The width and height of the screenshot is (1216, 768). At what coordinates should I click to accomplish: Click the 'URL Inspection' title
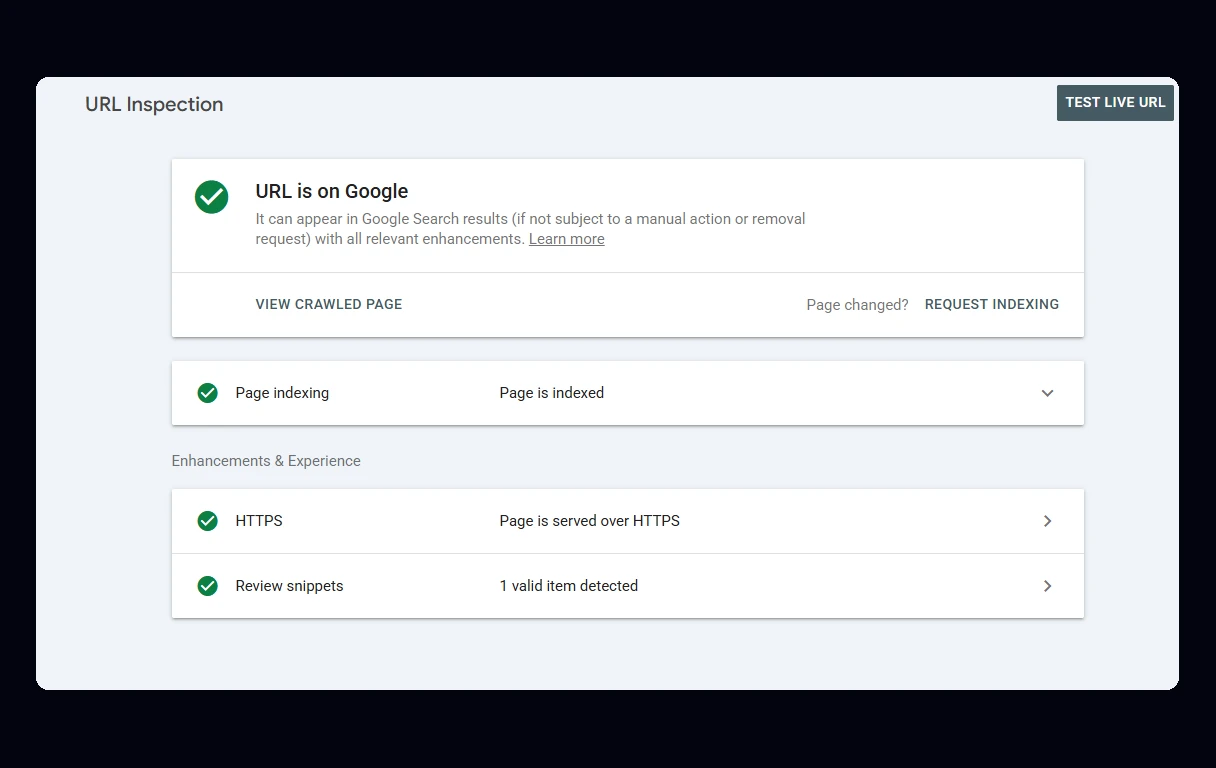[154, 104]
